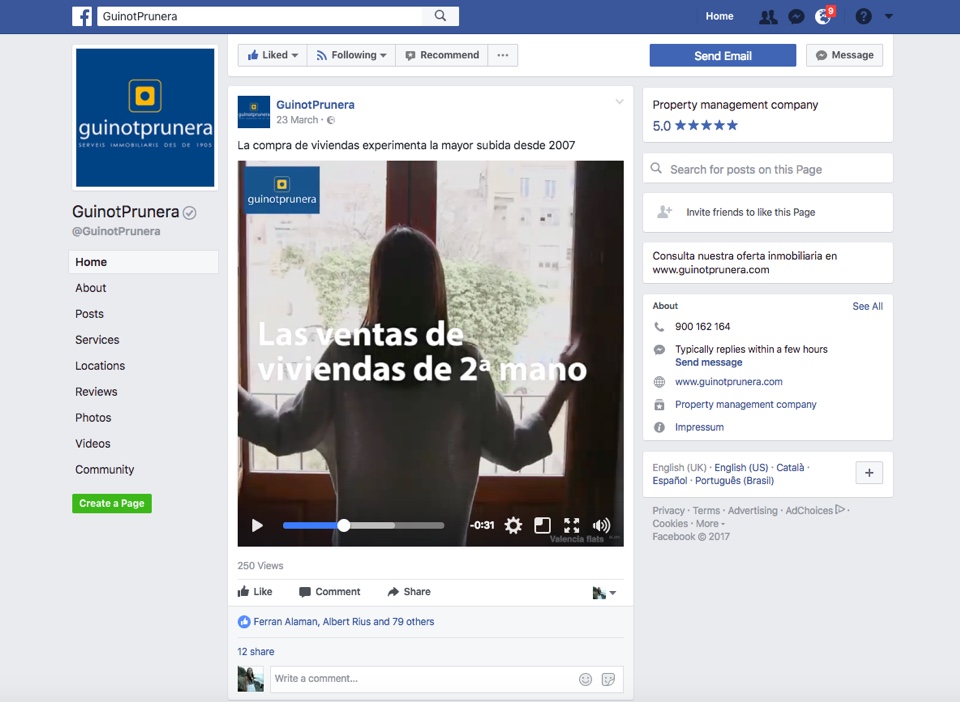Open Services in the page sidebar
Image resolution: width=960 pixels, height=702 pixels.
pos(97,340)
